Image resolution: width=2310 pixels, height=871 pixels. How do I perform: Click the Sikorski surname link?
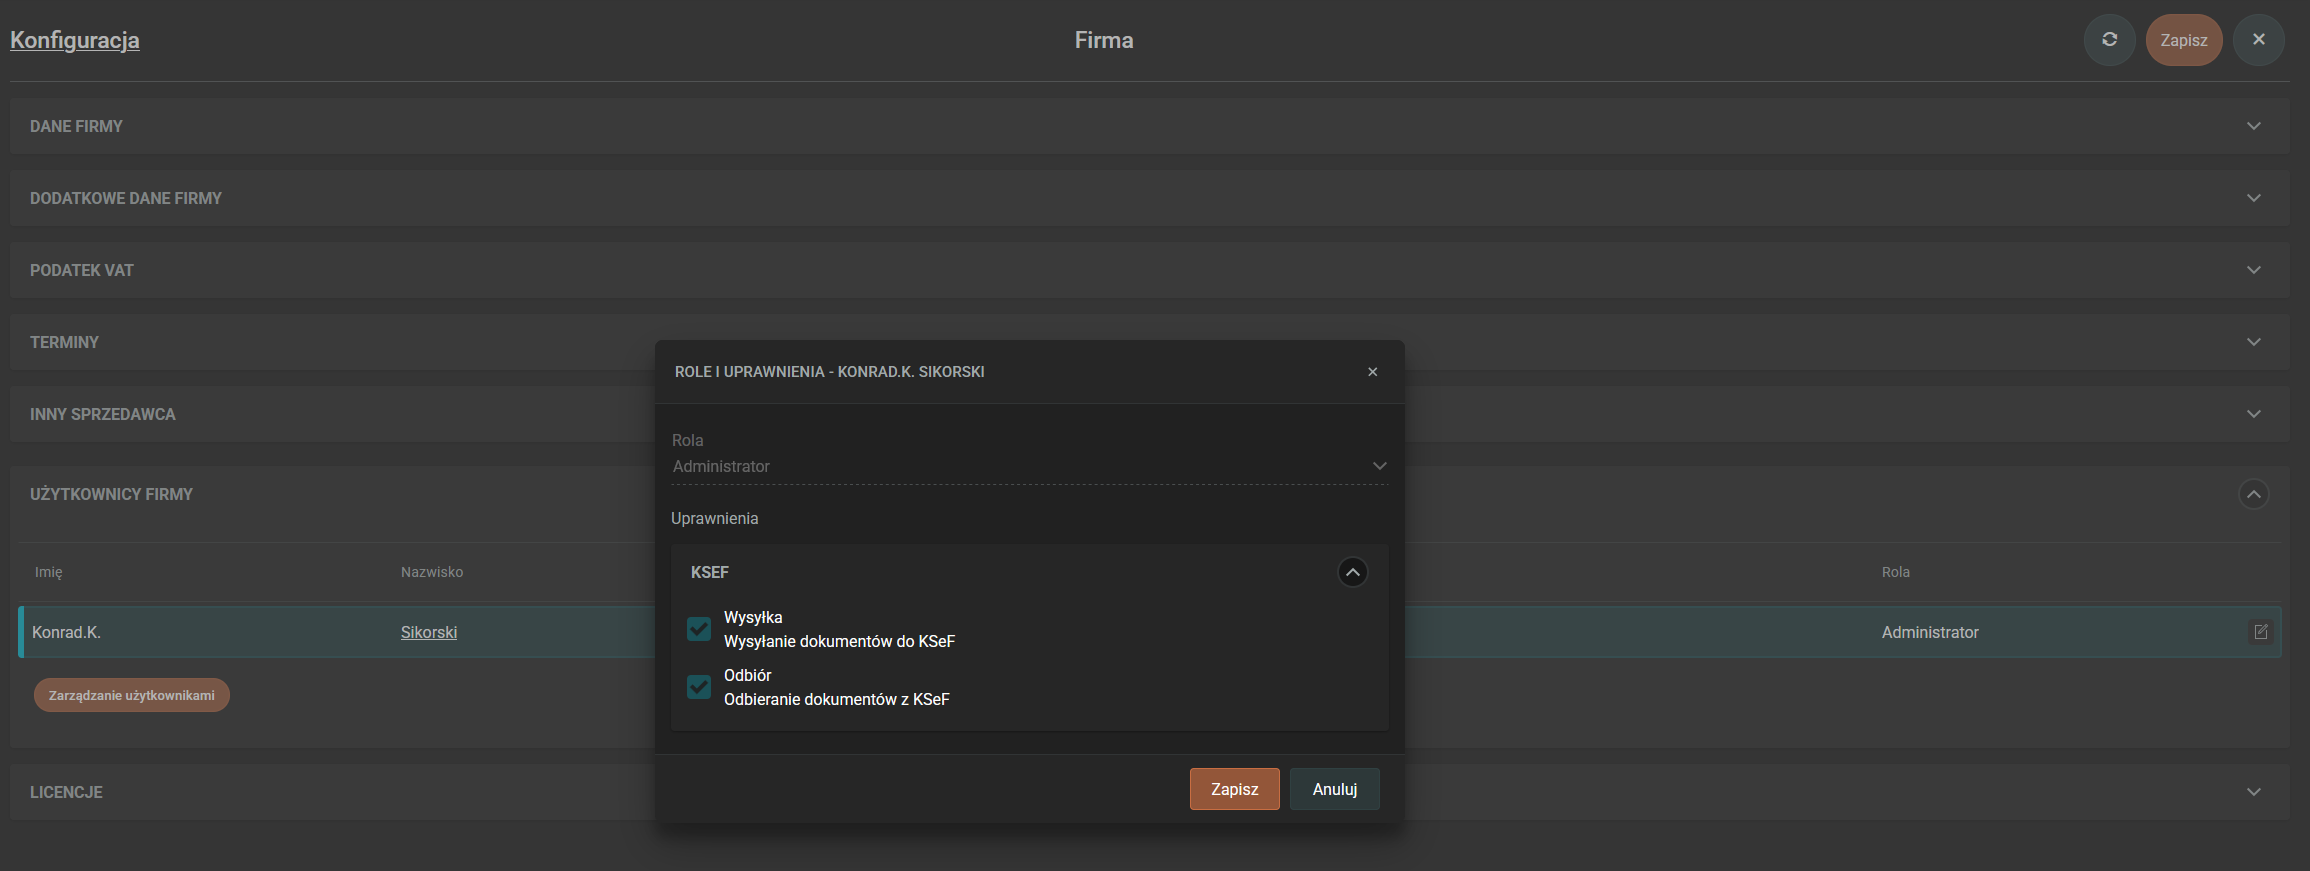429,632
